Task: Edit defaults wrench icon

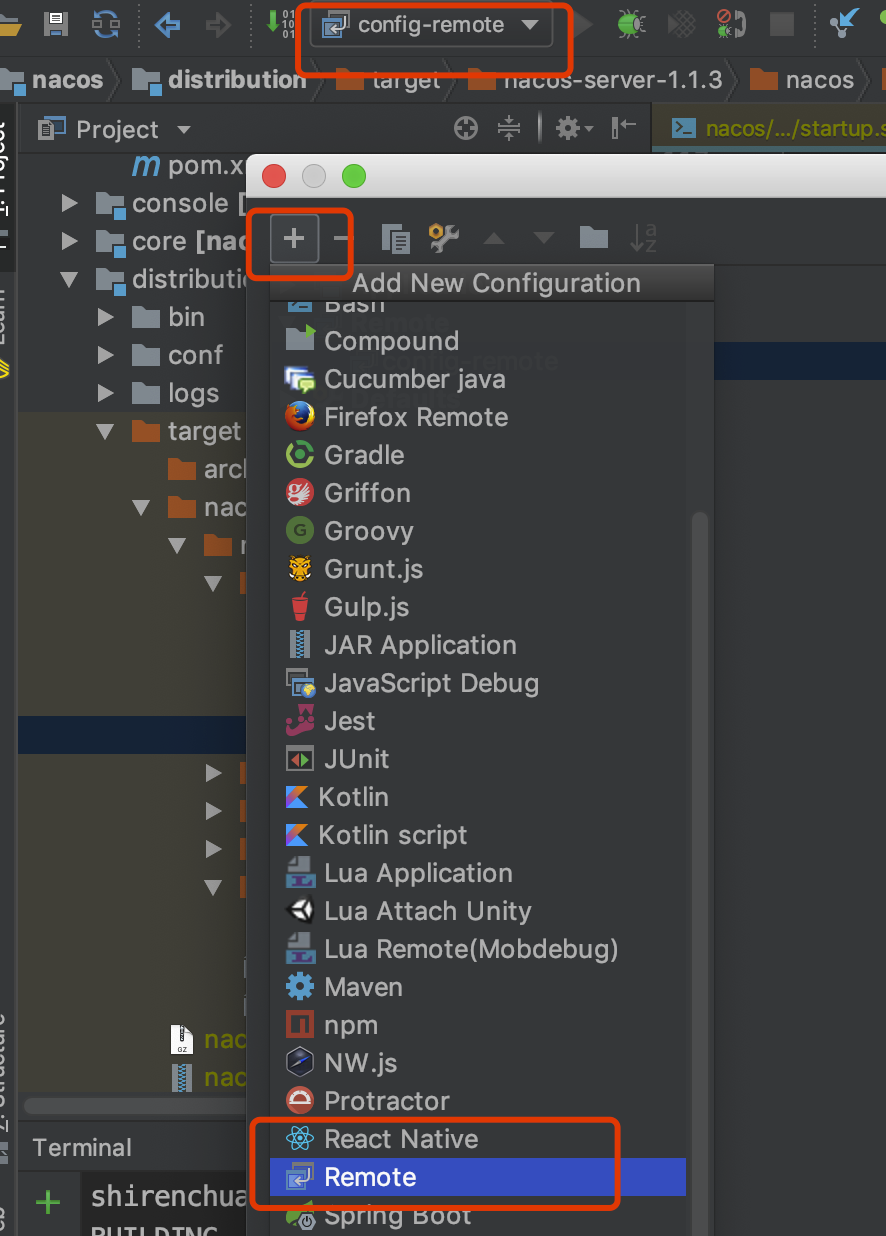Action: pos(444,238)
